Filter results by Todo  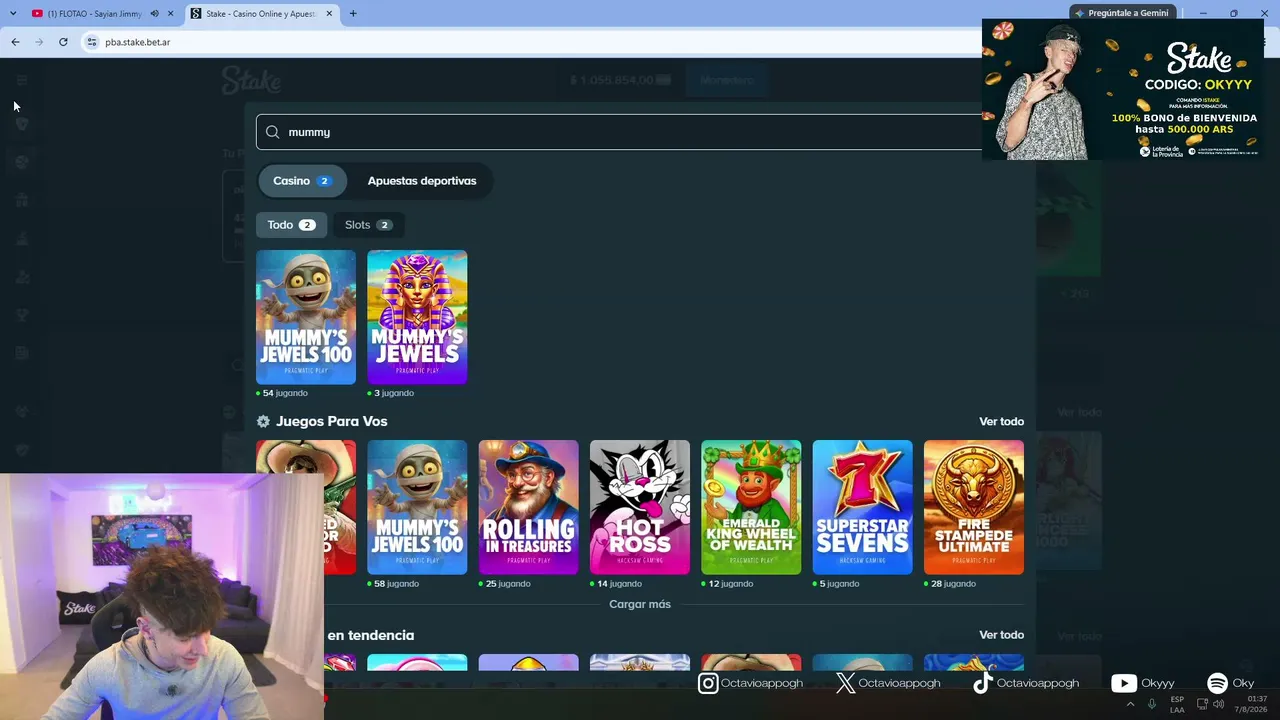click(x=291, y=225)
